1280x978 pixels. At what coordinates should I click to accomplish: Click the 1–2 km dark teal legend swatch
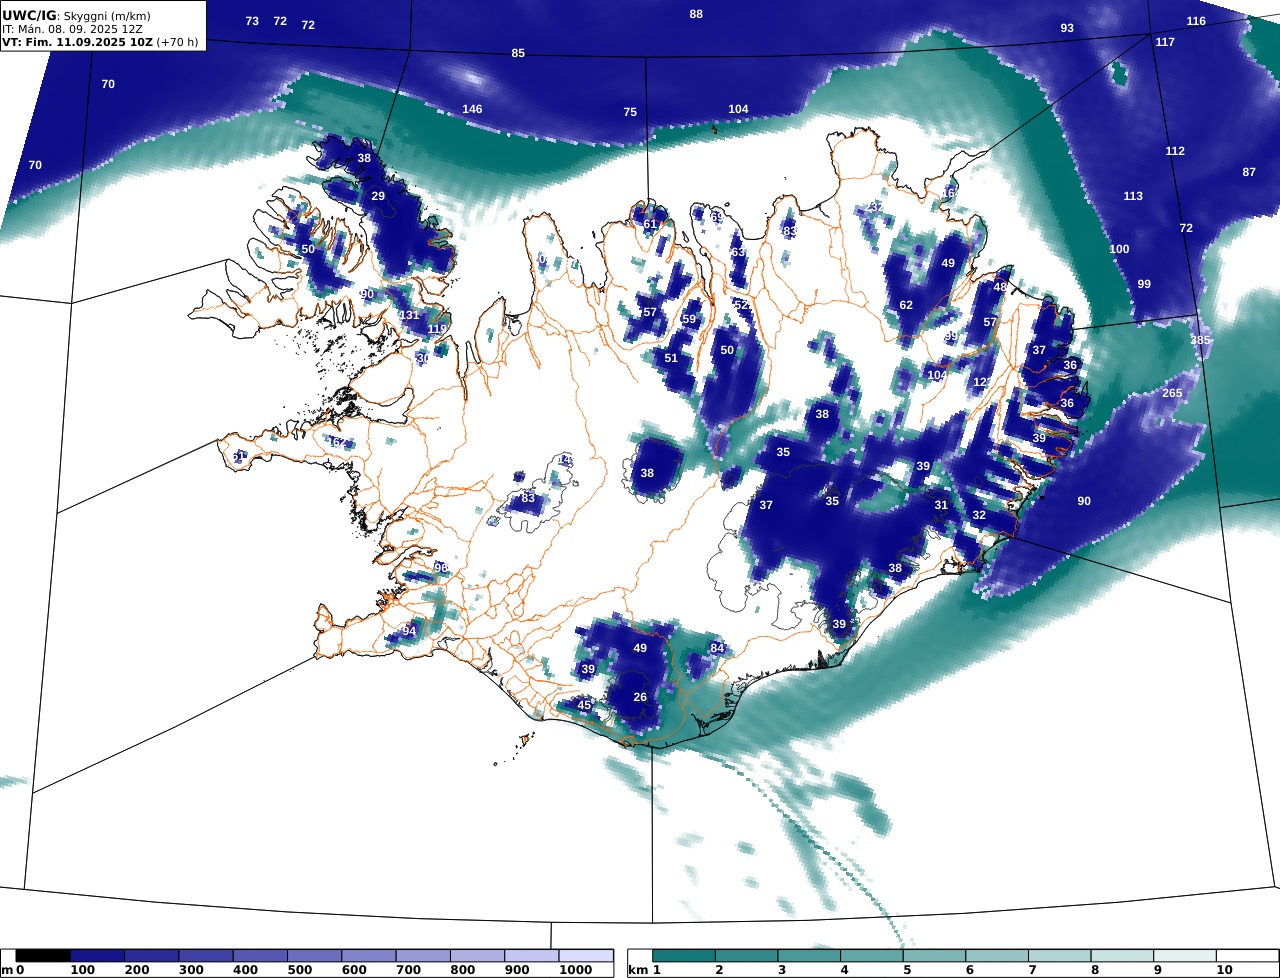coord(684,956)
